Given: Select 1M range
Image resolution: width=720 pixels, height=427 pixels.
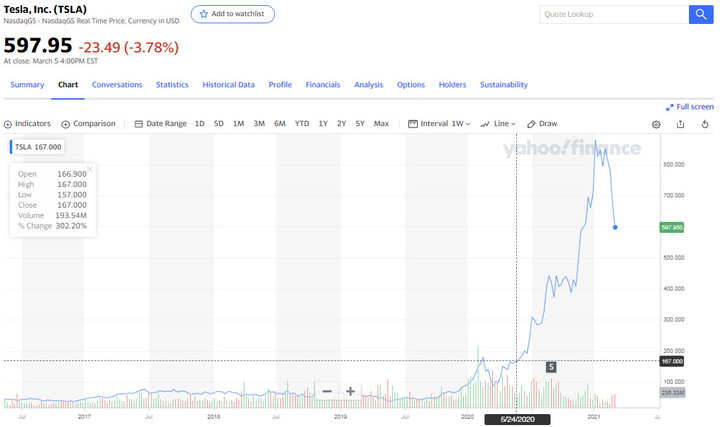Looking at the screenshot, I should click(x=238, y=124).
